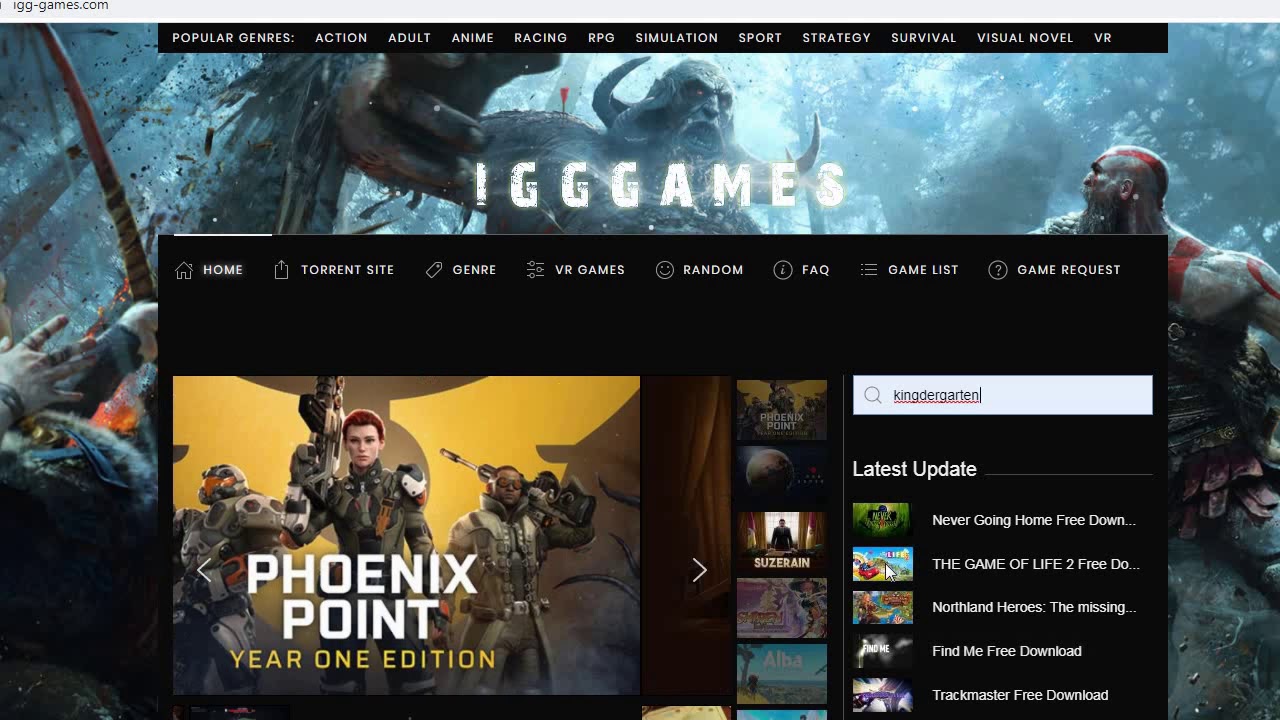Image resolution: width=1280 pixels, height=720 pixels.
Task: Open Trackmaster Free Download link
Action: coord(1020,695)
